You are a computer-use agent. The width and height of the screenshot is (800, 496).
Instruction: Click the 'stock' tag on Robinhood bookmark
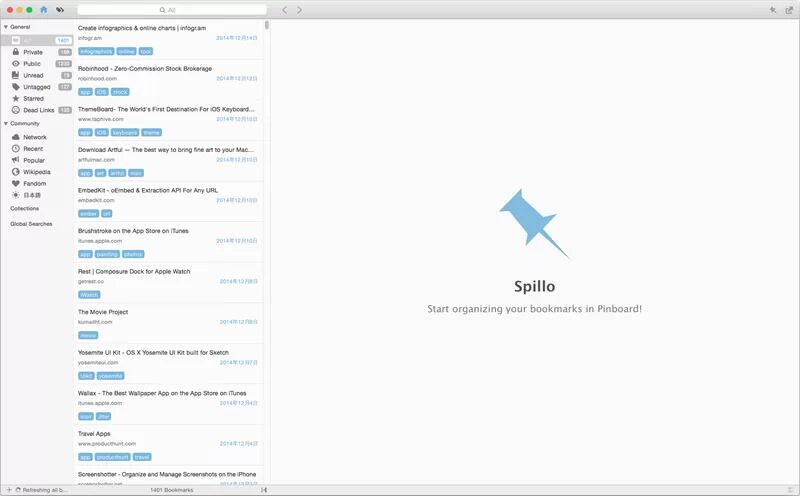tap(120, 92)
